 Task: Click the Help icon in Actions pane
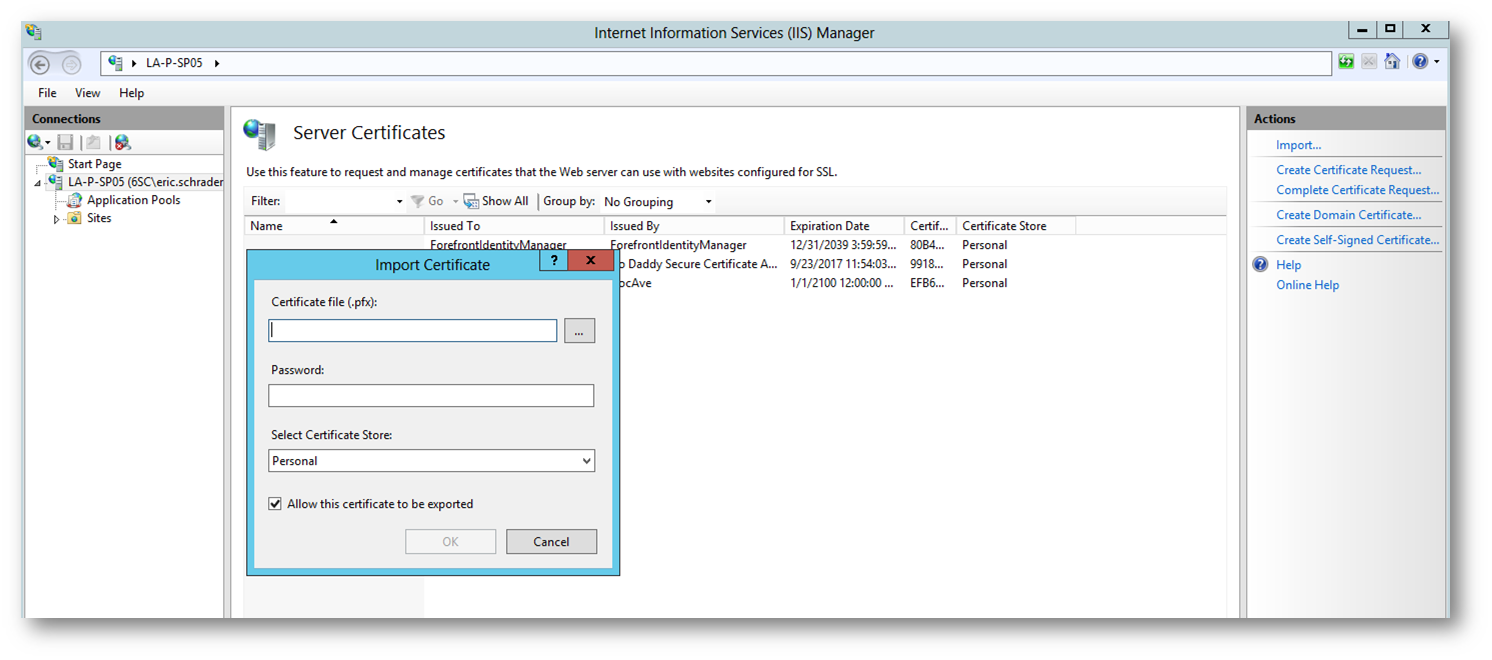click(1260, 265)
